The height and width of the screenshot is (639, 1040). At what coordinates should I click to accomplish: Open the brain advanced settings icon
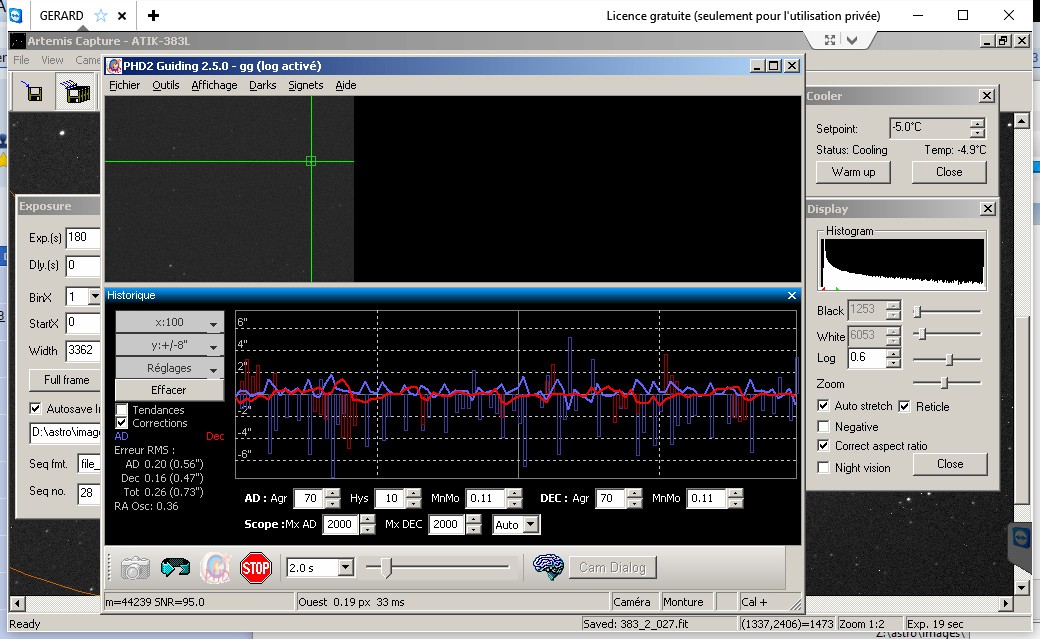549,567
